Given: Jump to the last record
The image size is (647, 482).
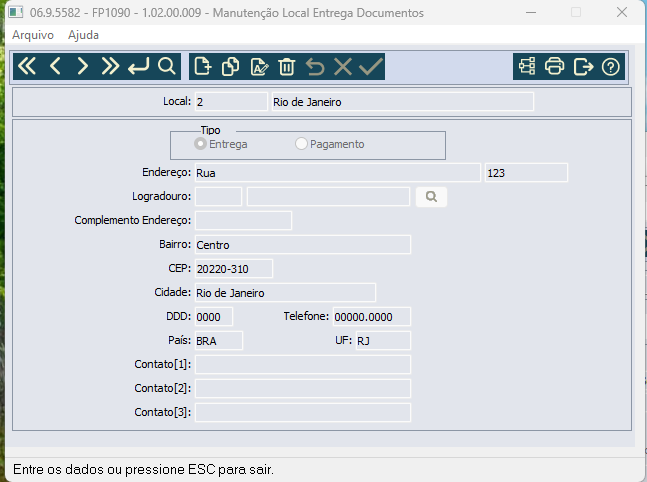Looking at the screenshot, I should (110, 66).
